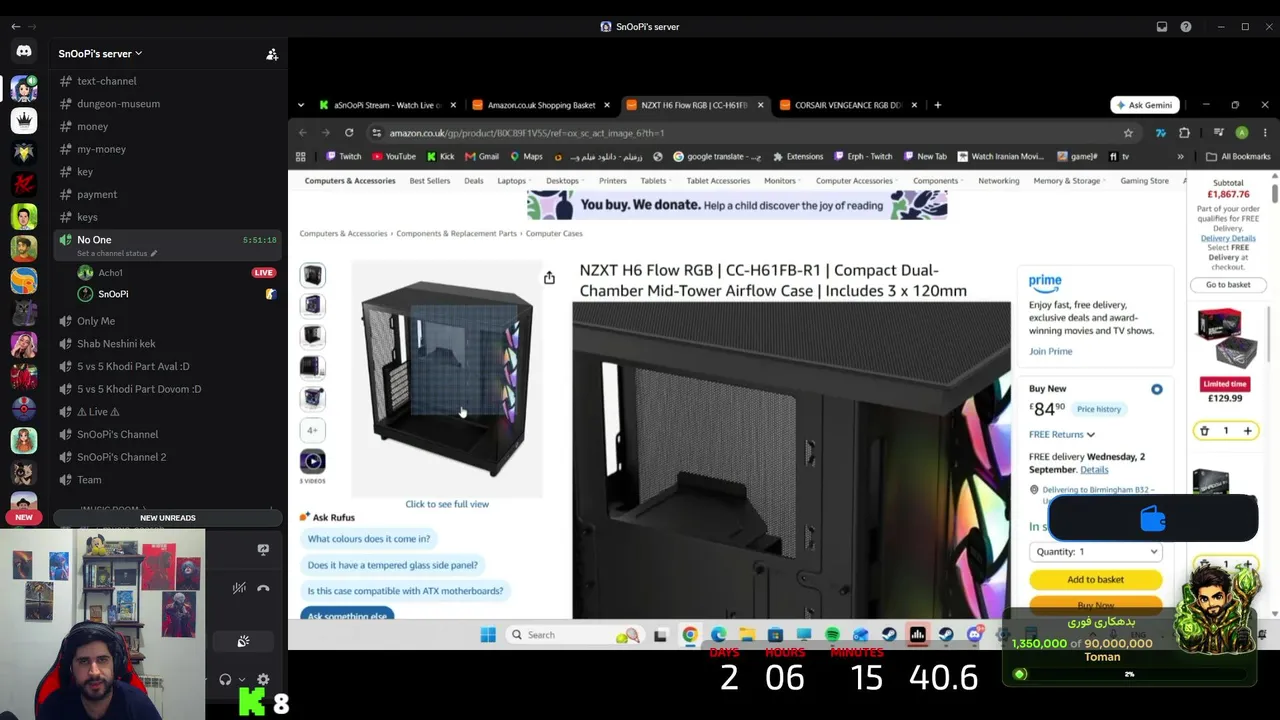The image size is (1280, 720).
Task: Click the Price history button
Action: (x=1099, y=409)
